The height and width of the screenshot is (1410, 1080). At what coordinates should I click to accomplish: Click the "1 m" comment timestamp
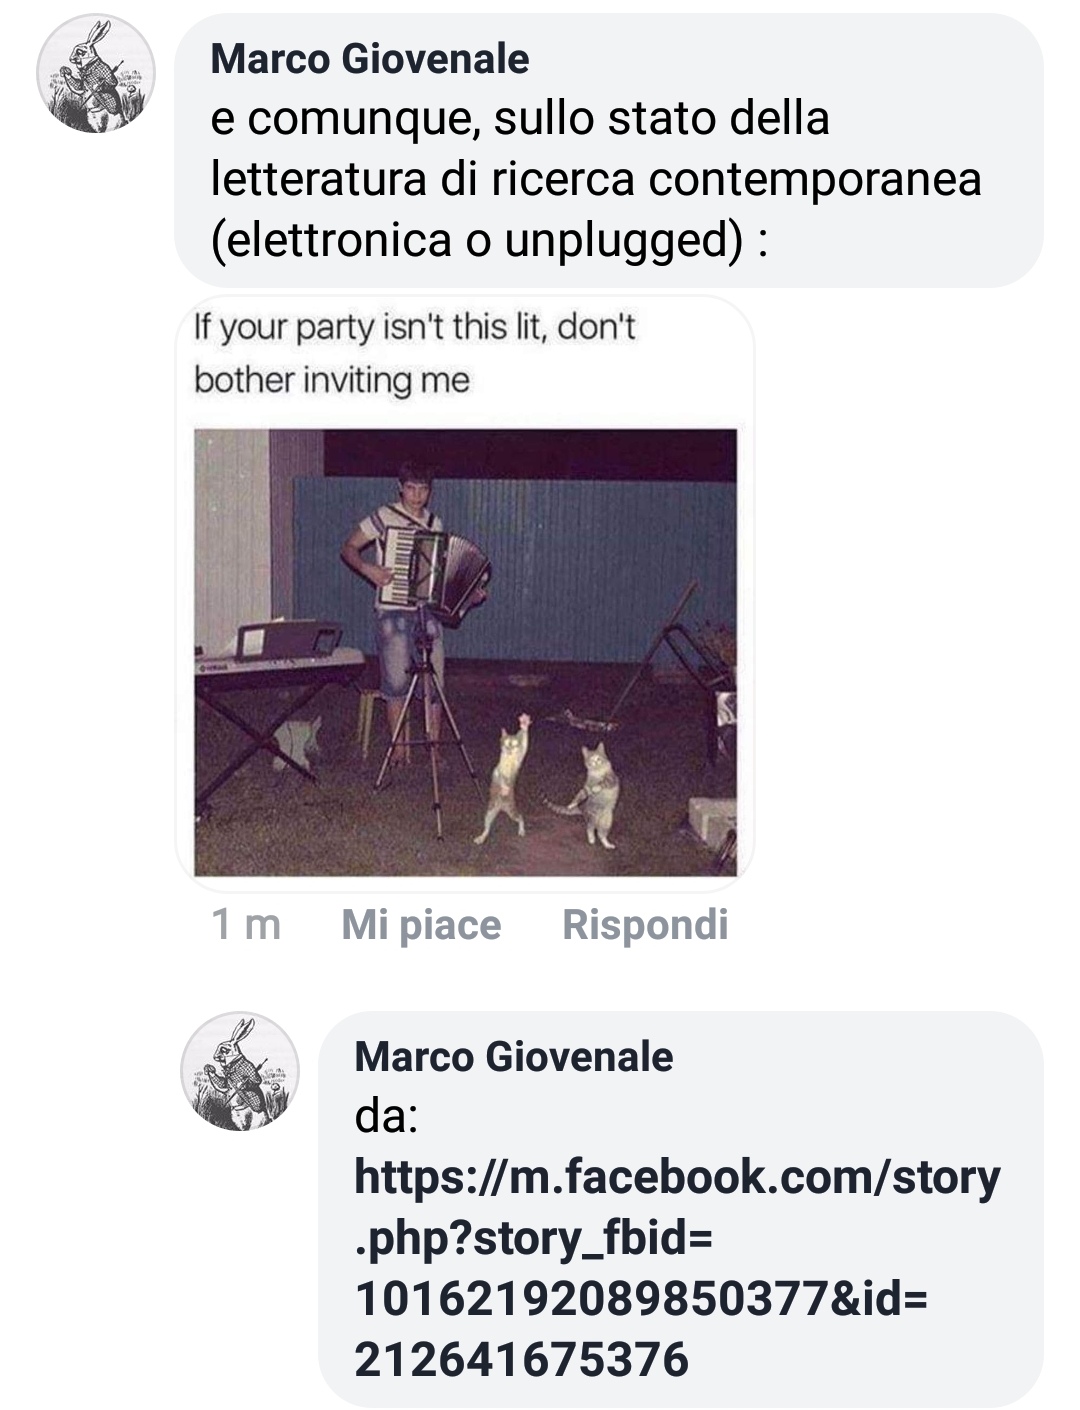(x=246, y=924)
